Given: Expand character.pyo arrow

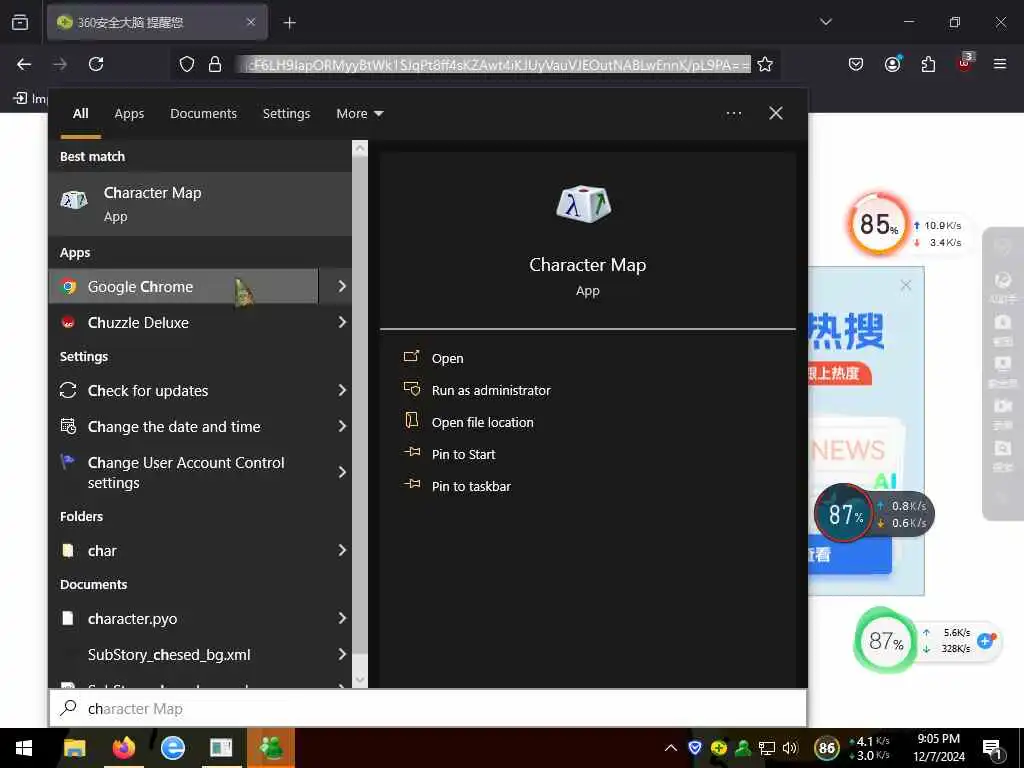Looking at the screenshot, I should 342,618.
